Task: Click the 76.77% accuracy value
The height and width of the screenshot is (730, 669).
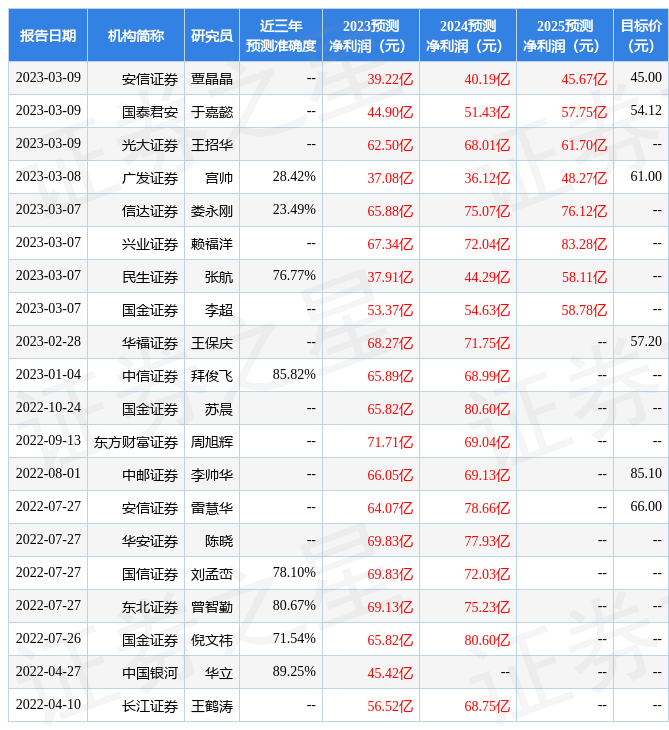Action: [x=294, y=276]
